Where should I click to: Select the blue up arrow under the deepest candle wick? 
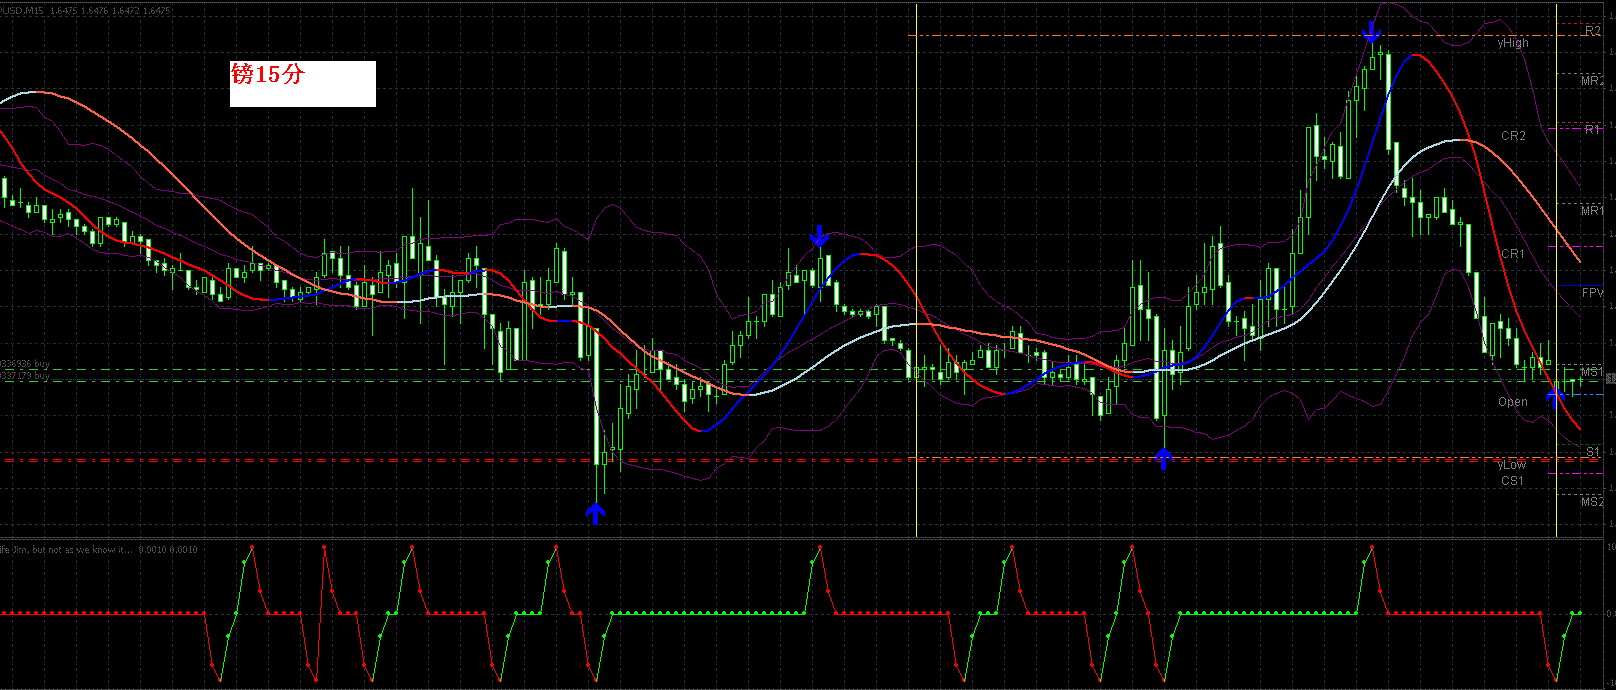595,514
